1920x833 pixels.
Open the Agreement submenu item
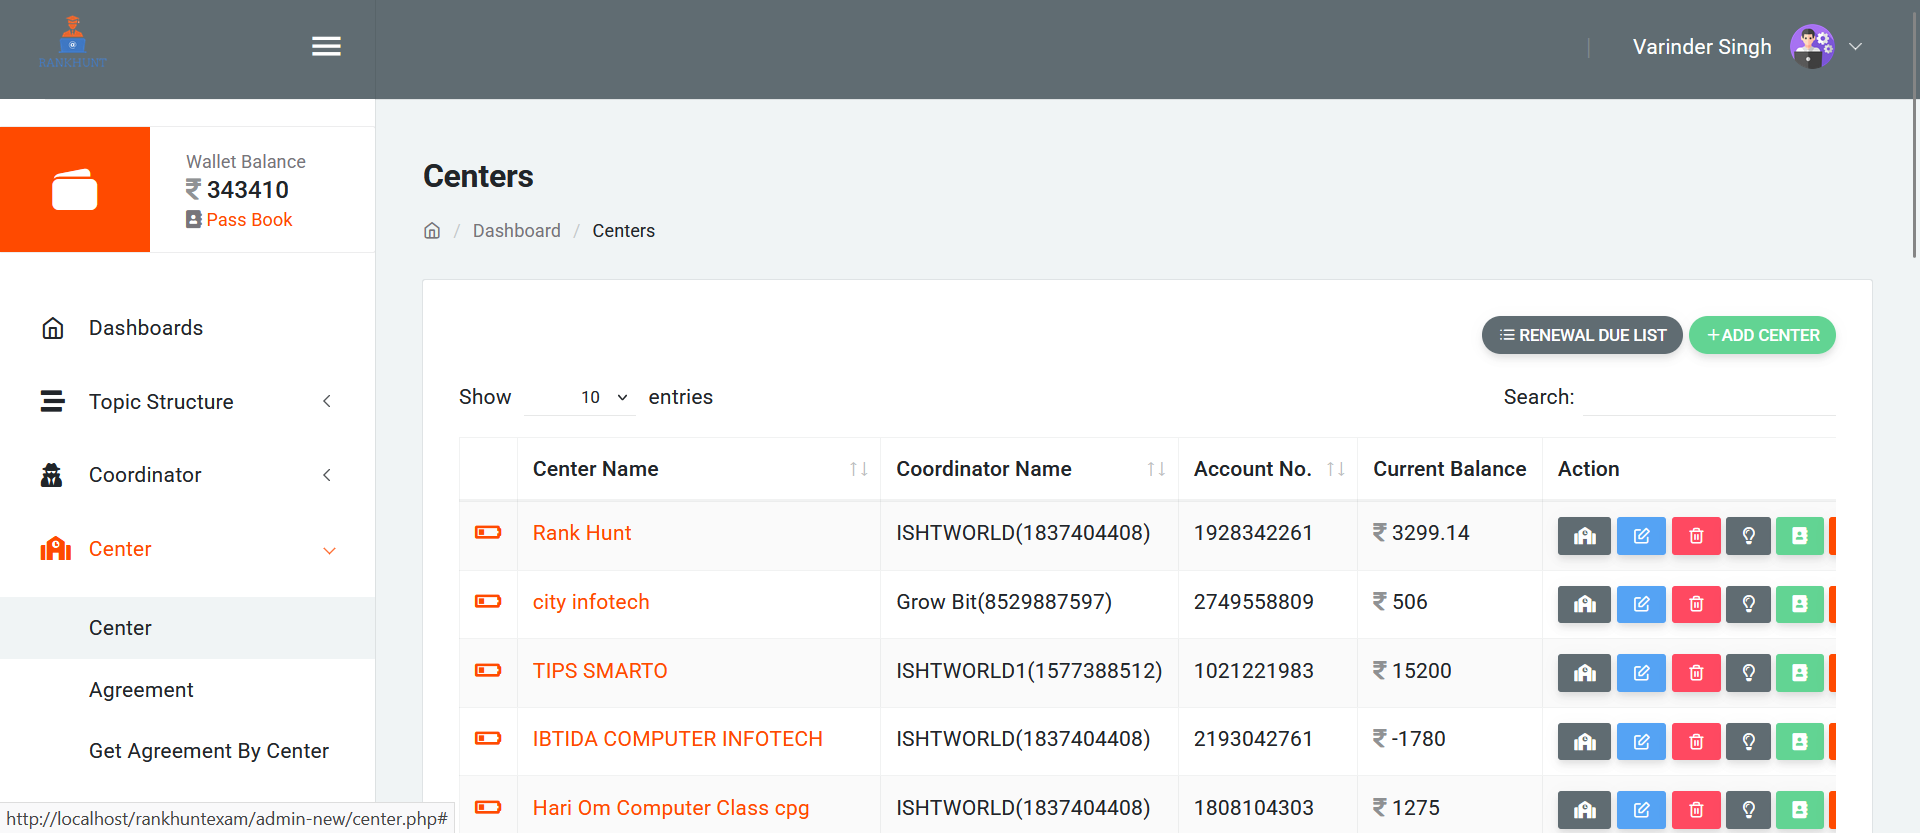(x=141, y=690)
